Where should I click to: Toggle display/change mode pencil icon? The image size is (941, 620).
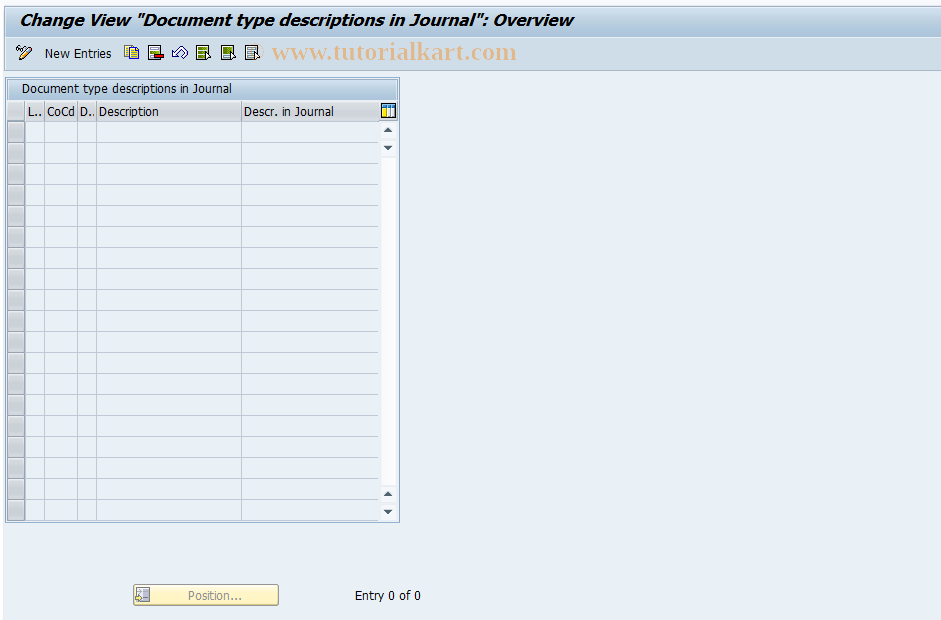24,53
